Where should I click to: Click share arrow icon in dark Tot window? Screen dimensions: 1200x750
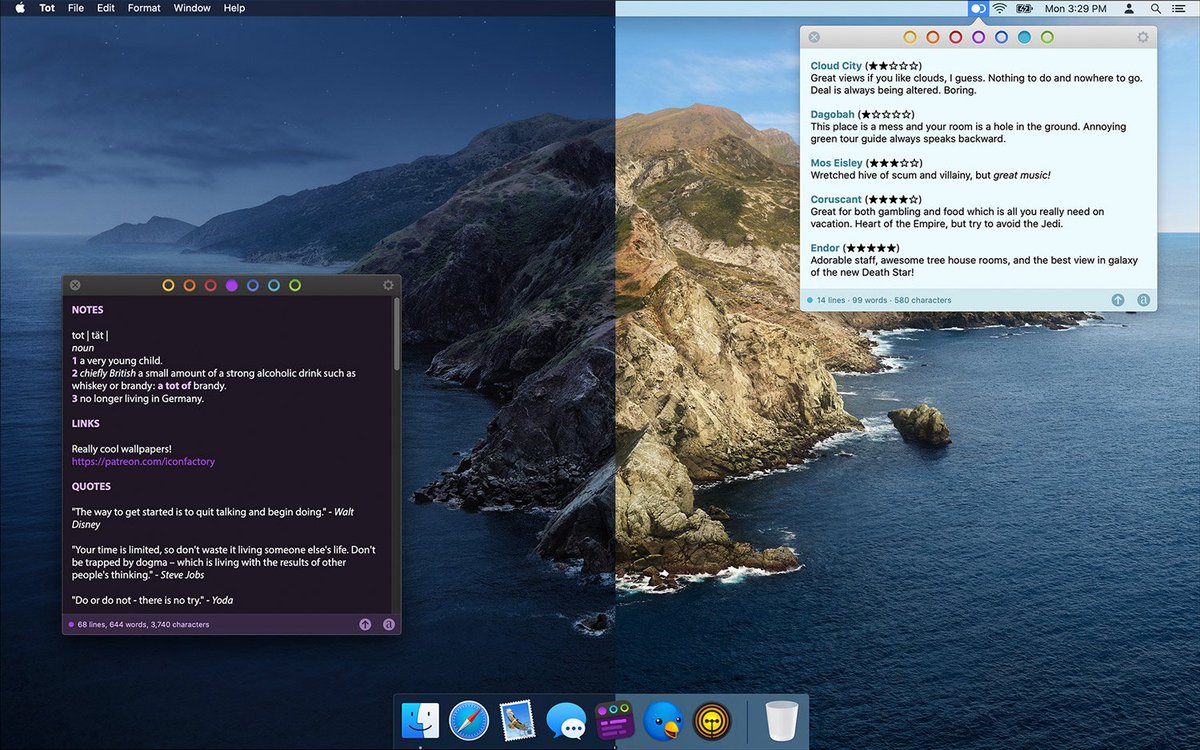365,624
